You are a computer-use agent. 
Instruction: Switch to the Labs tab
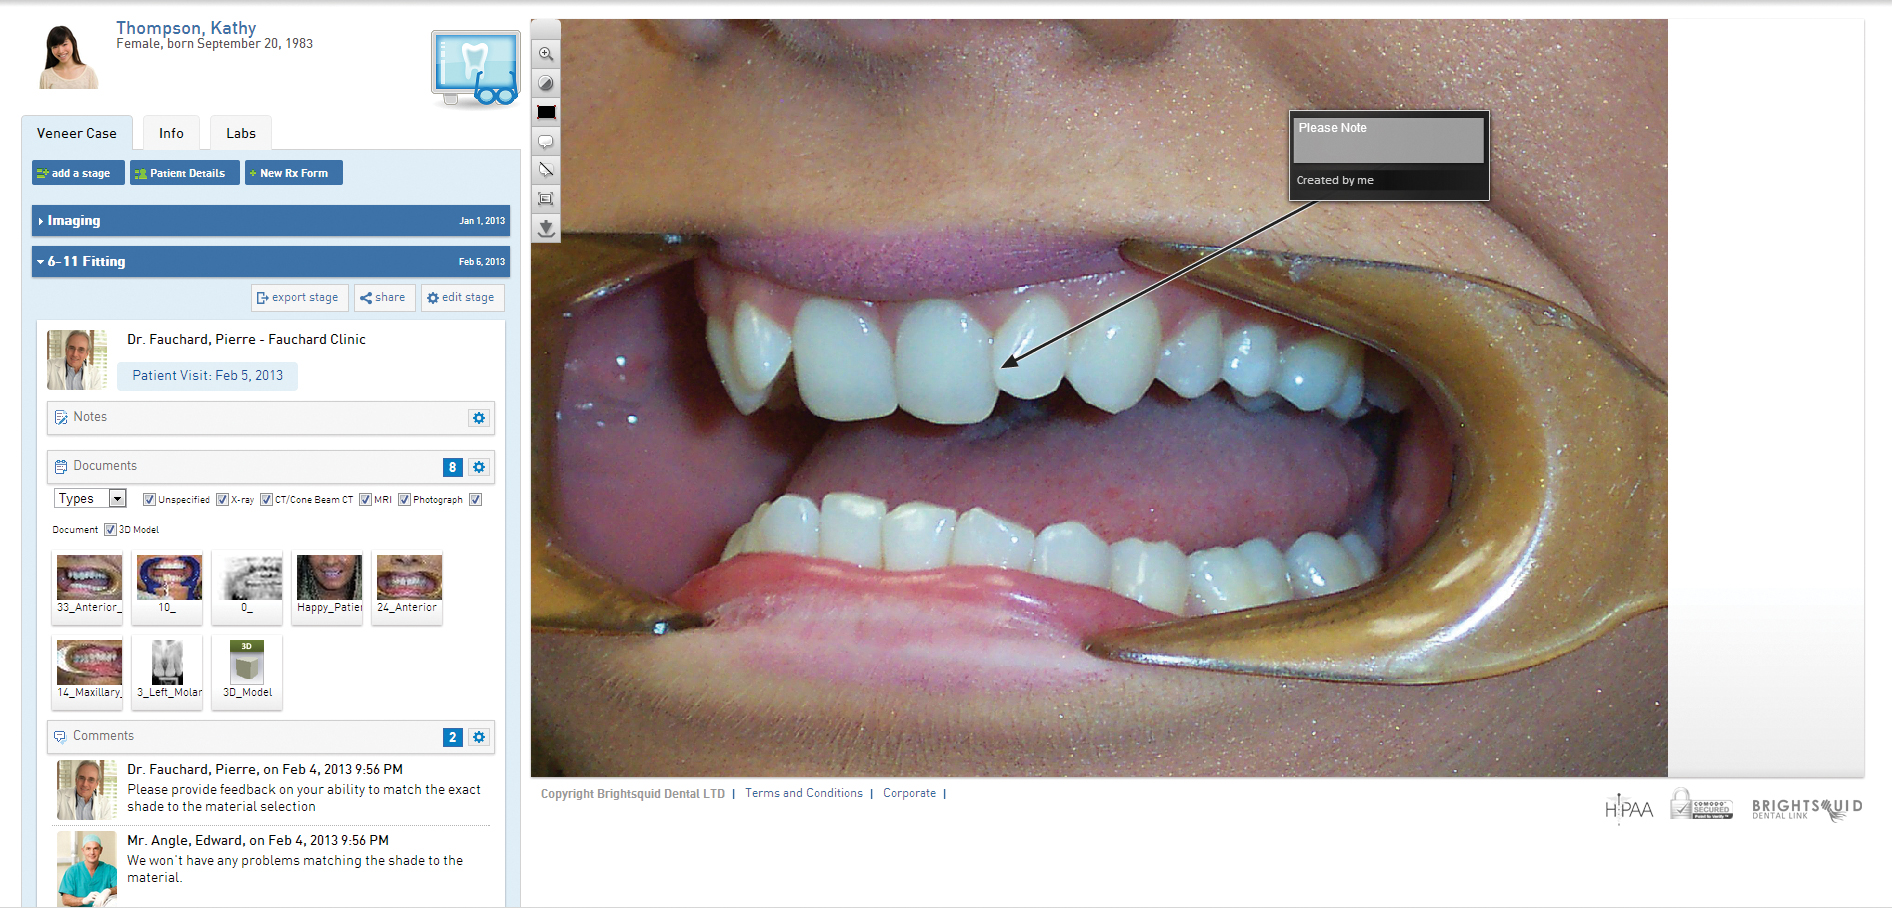240,133
